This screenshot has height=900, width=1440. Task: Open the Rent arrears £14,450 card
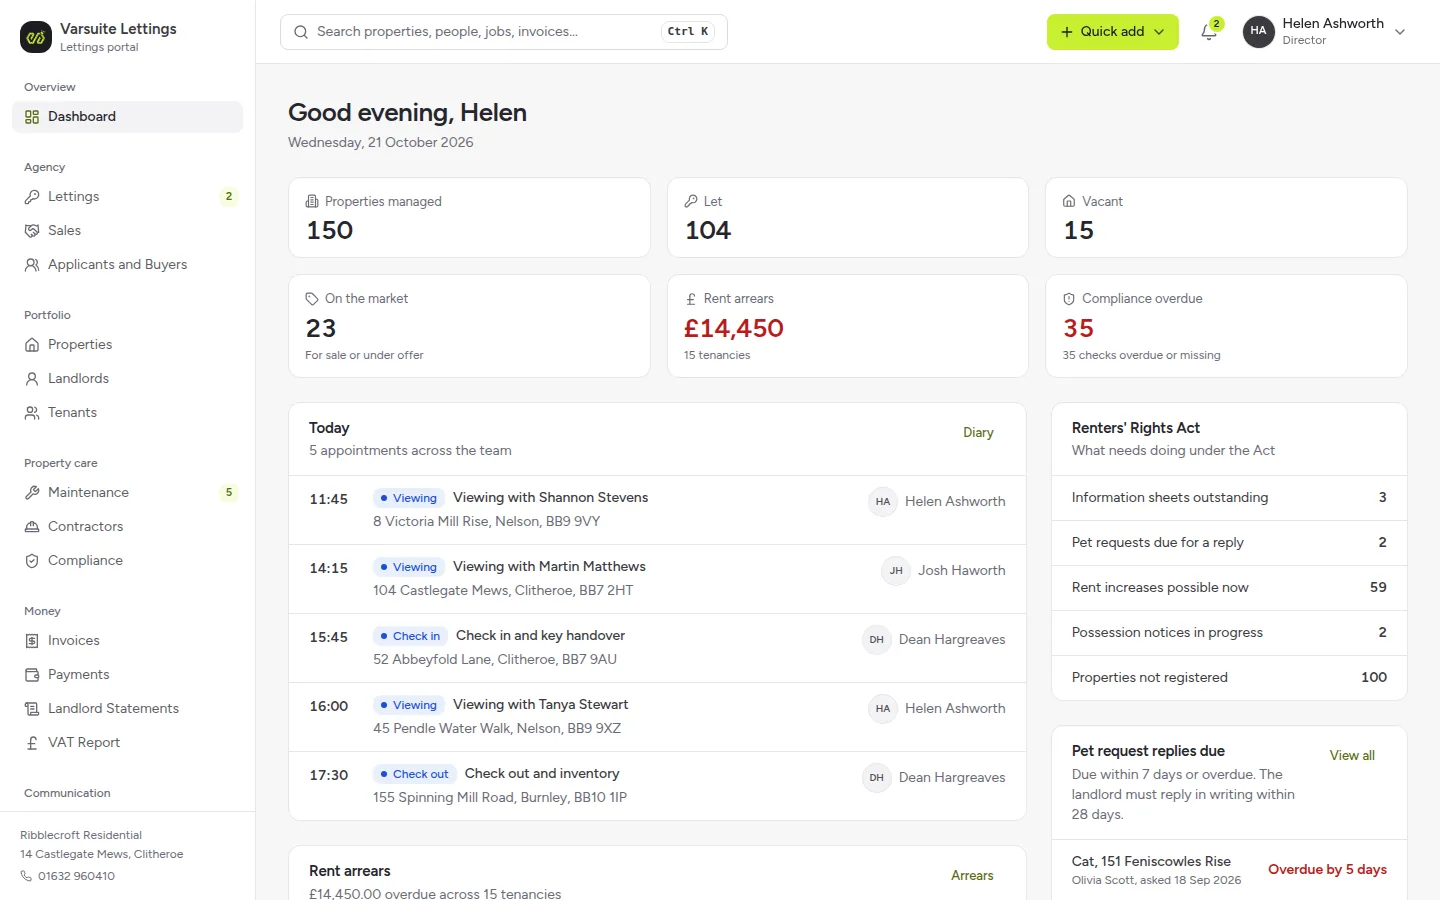[847, 326]
